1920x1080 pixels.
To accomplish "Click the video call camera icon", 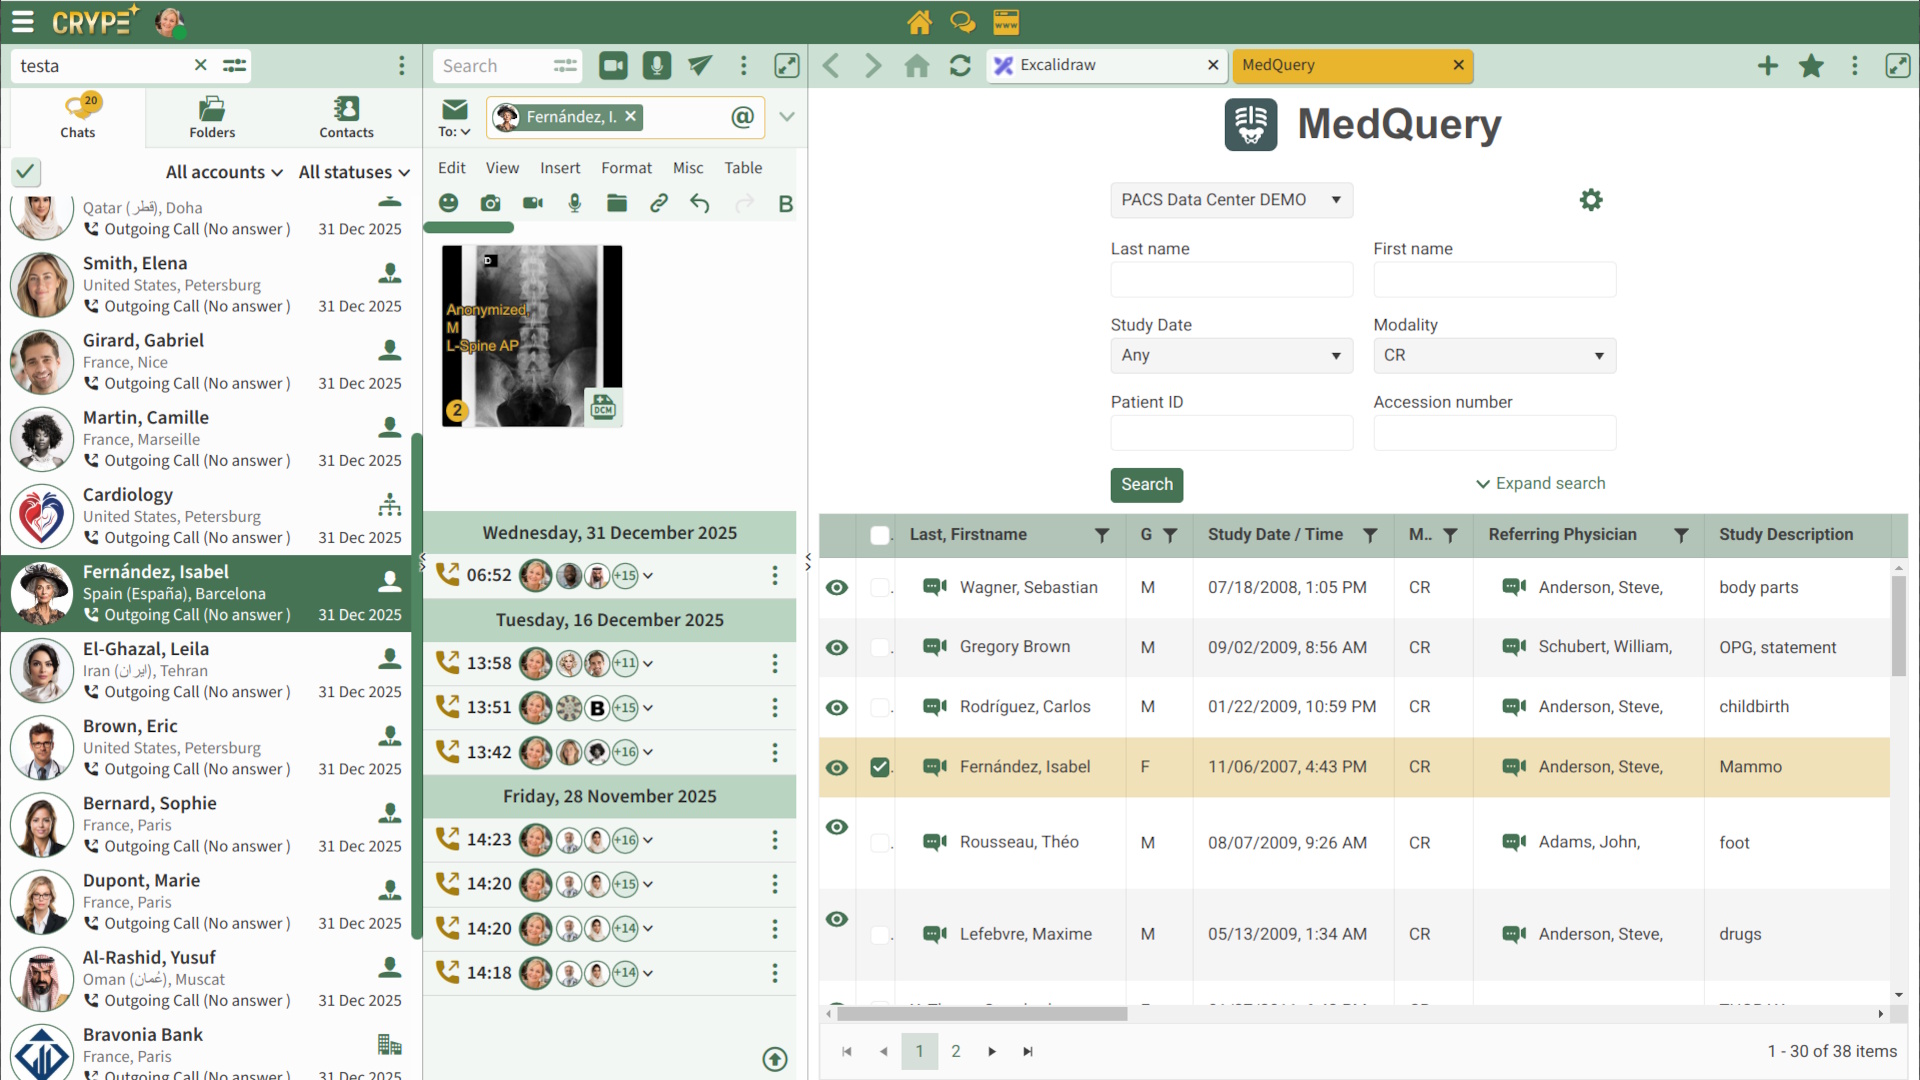I will (613, 66).
